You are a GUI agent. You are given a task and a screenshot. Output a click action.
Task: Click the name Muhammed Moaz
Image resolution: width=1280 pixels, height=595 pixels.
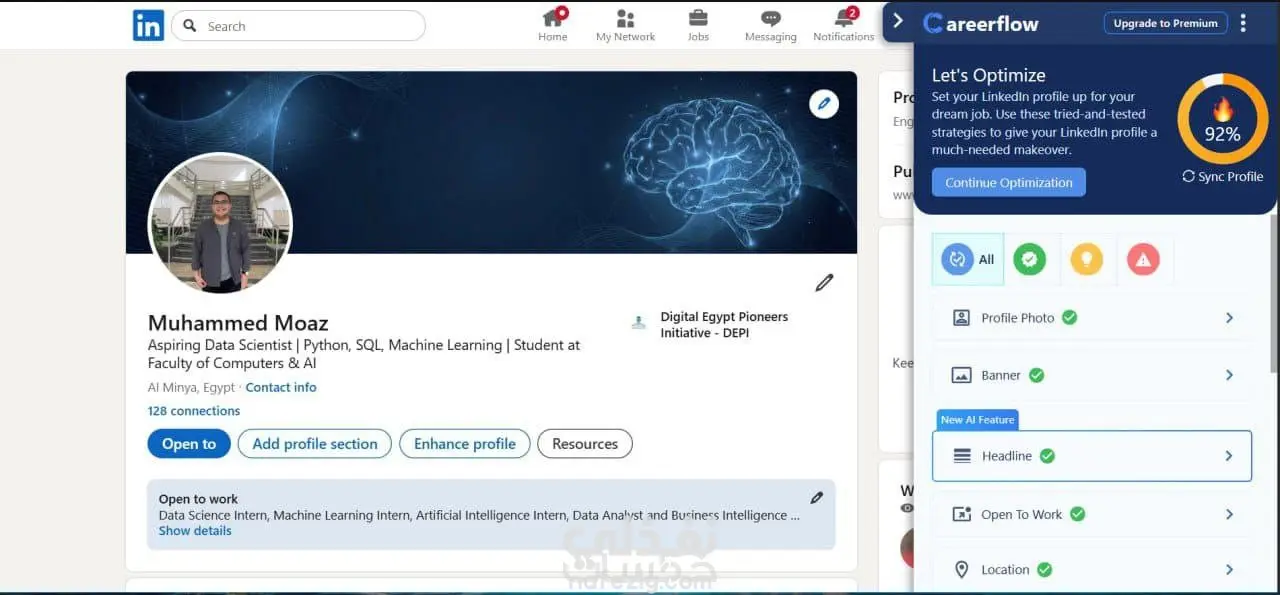[x=238, y=323]
